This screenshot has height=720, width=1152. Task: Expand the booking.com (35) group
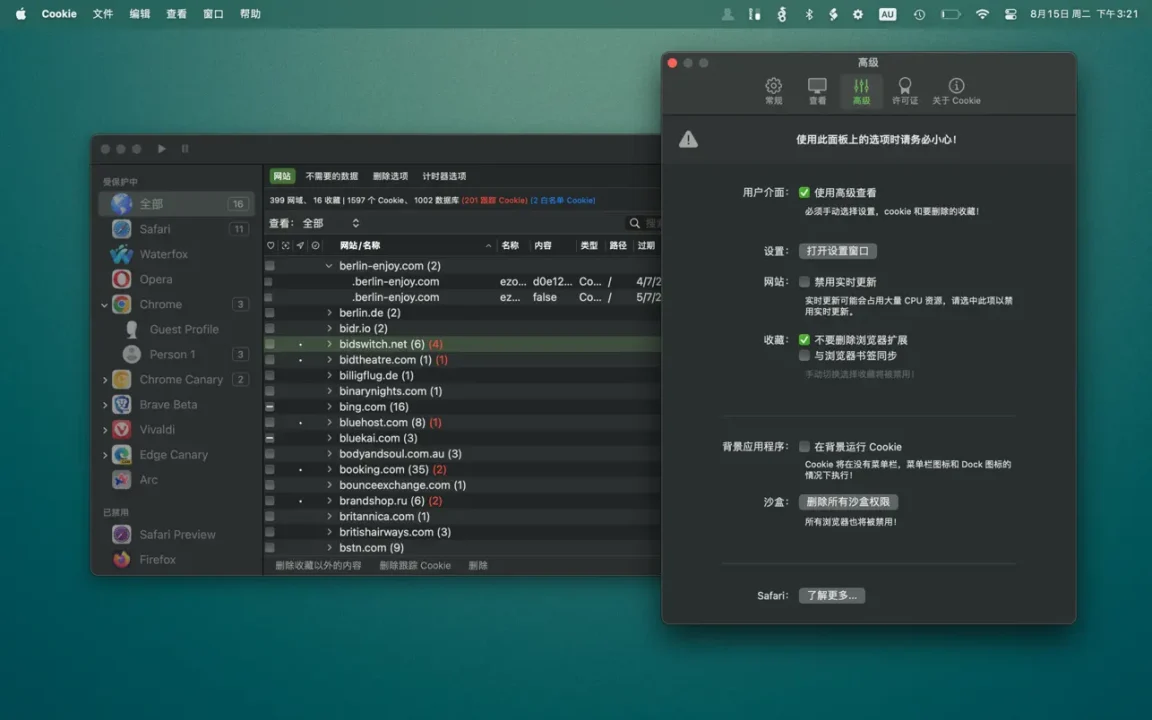328,469
